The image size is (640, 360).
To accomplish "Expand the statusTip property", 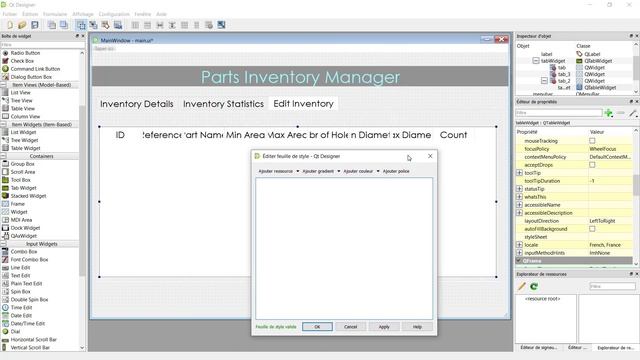I will tap(519, 189).
